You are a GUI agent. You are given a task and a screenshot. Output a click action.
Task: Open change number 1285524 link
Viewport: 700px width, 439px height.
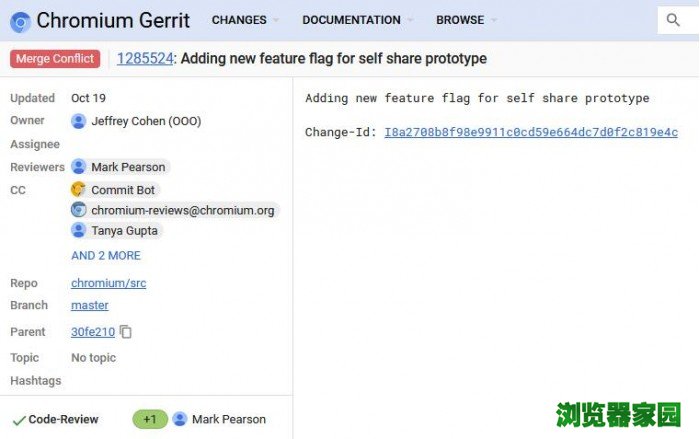click(145, 59)
